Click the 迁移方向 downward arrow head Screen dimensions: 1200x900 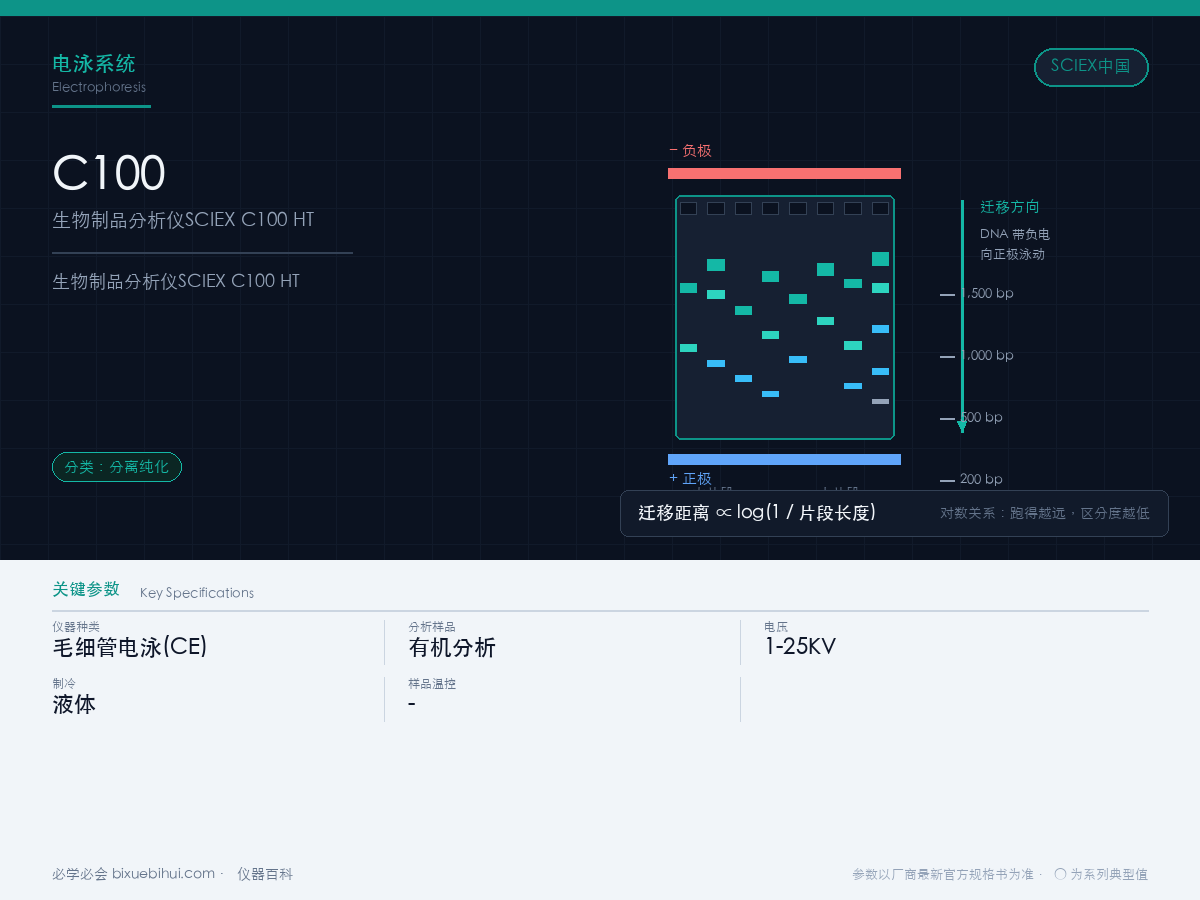962,426
